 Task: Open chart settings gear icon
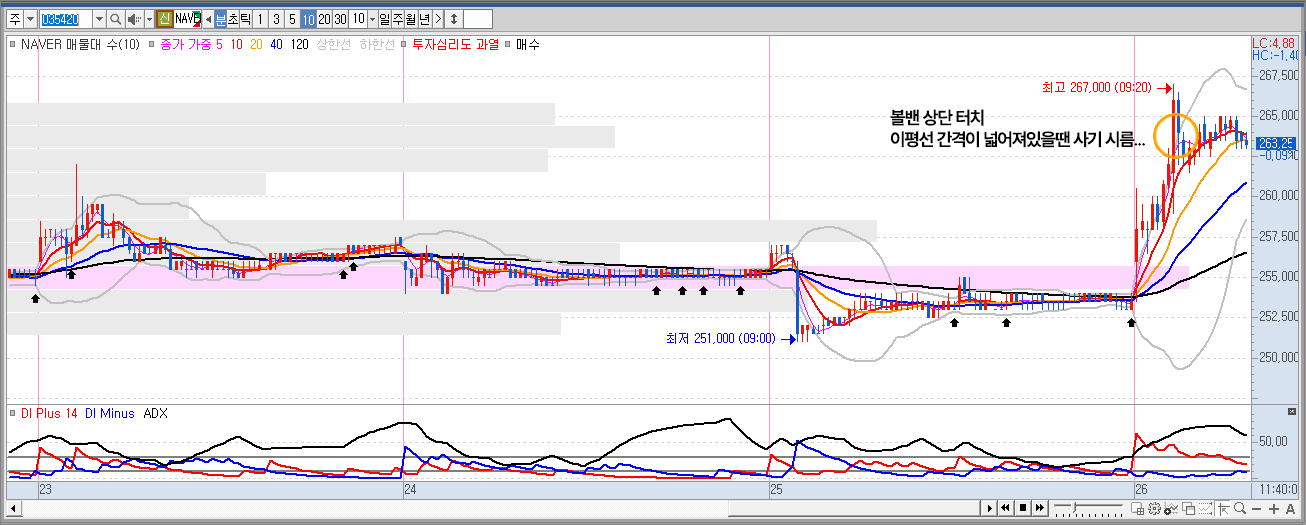(1155, 509)
